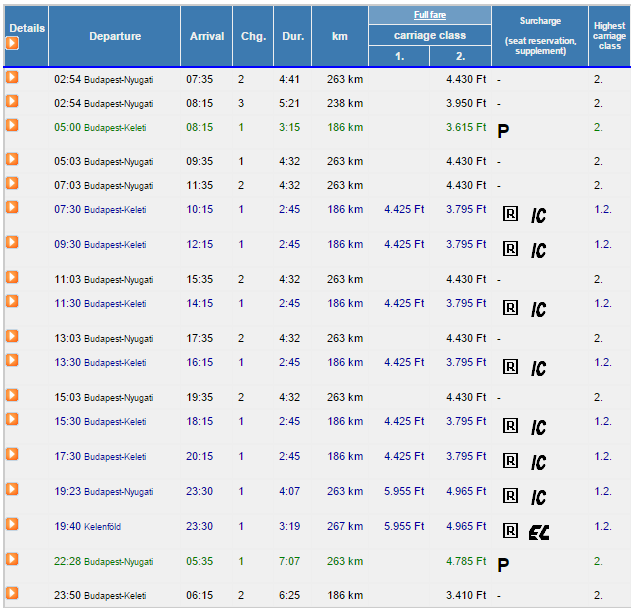Screen dimensions: 631x608
Task: Expand the 13:03 Budapest-Nyugati row details
Action: pos(12,336)
